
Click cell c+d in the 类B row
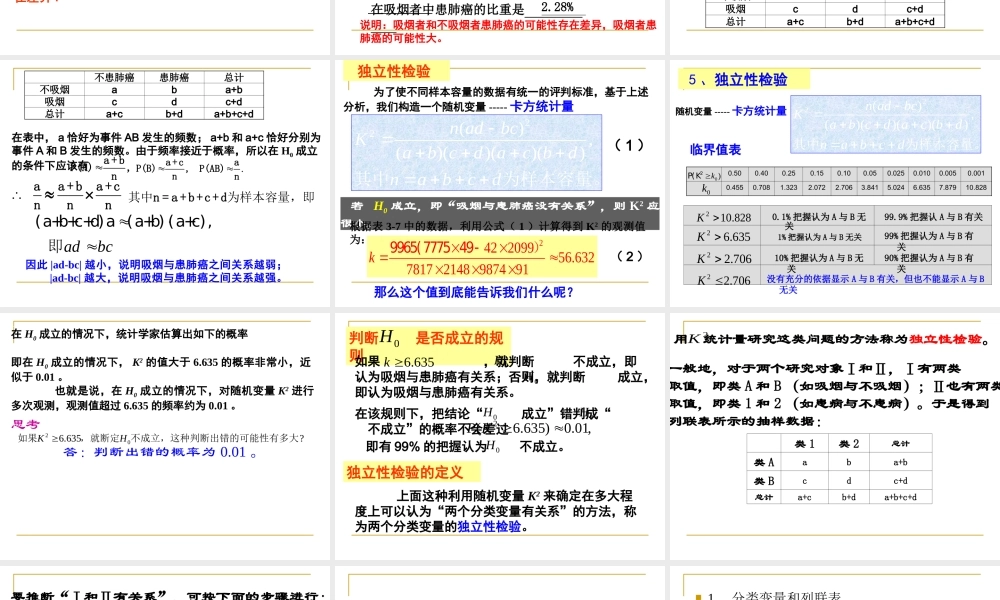tap(900, 481)
